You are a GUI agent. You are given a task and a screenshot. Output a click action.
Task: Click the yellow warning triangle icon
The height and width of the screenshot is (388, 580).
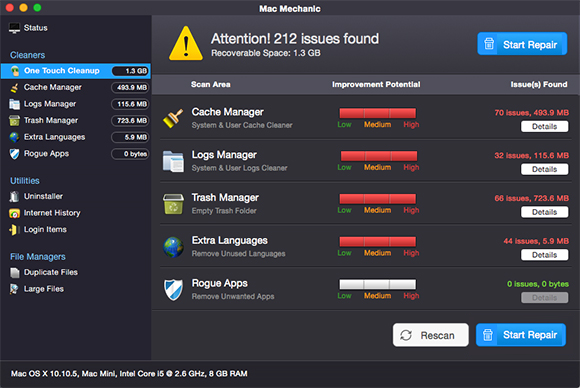click(186, 44)
